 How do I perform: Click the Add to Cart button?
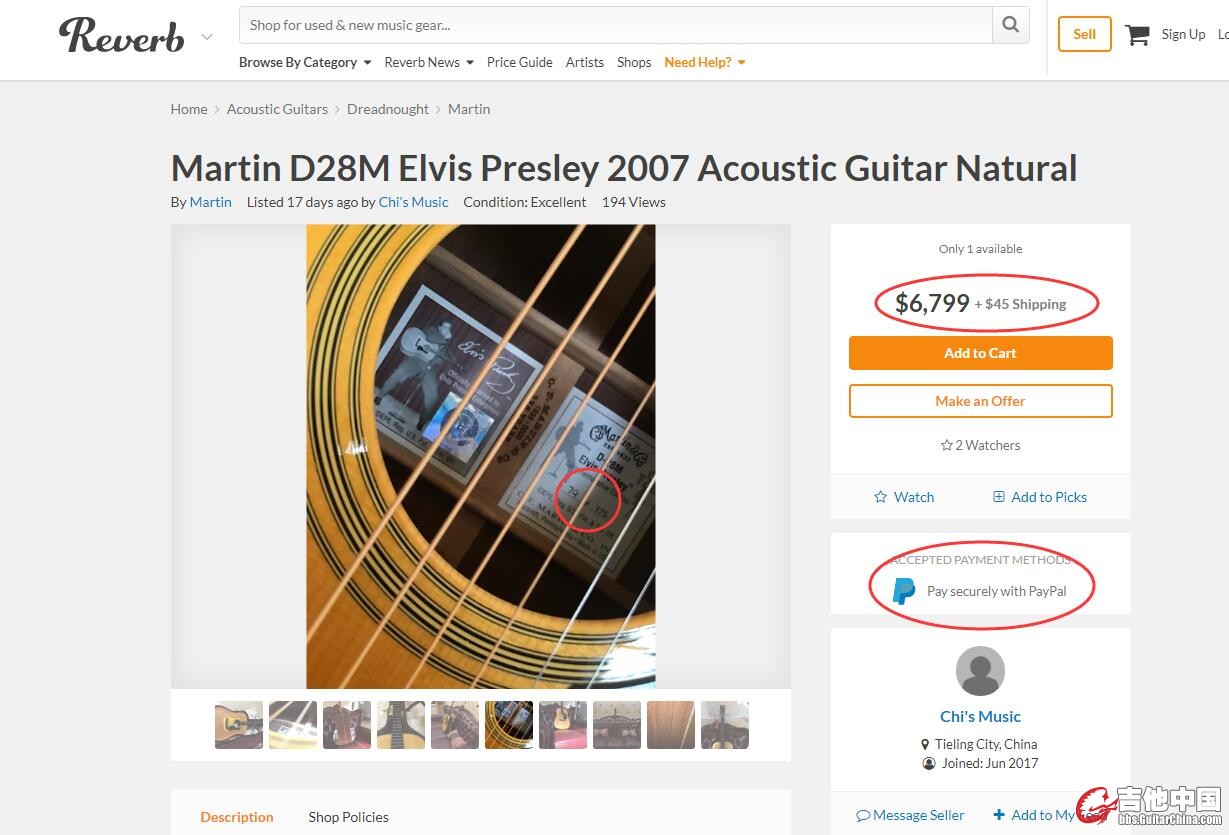(x=980, y=353)
